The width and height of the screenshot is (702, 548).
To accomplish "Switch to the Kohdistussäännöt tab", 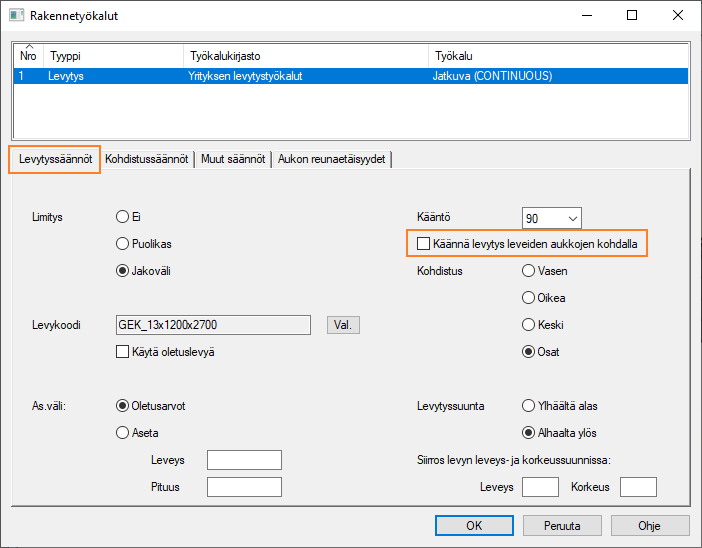I will coord(147,159).
